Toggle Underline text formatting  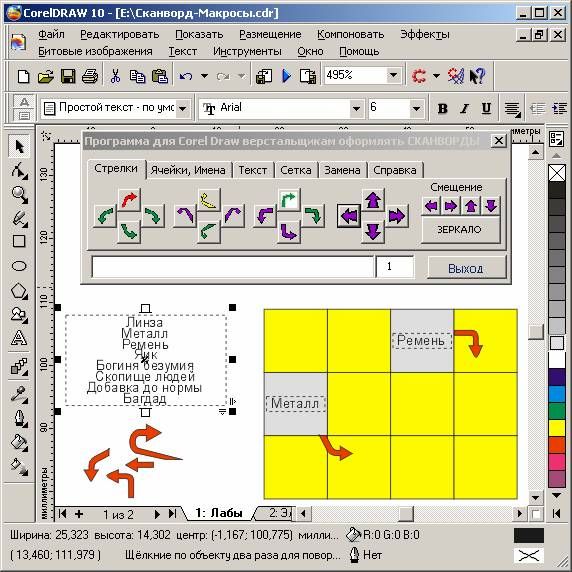[x=486, y=108]
